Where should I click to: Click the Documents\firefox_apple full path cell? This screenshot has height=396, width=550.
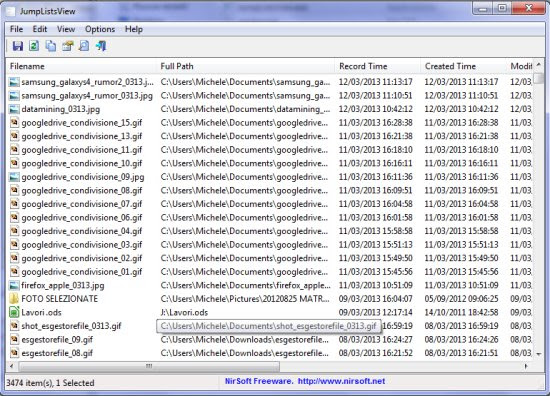click(x=245, y=285)
